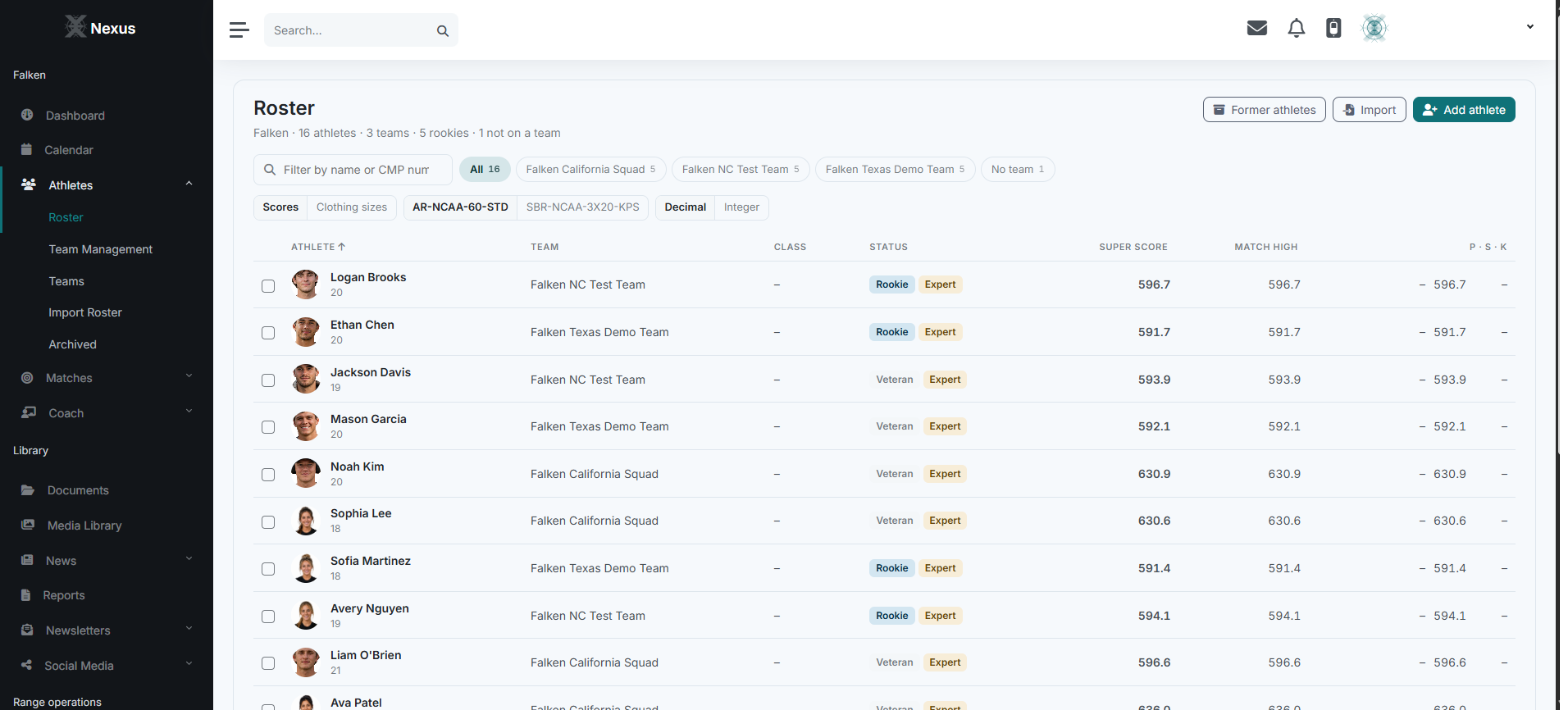Open the user profile avatar
Image resolution: width=1560 pixels, height=710 pixels.
[1374, 28]
